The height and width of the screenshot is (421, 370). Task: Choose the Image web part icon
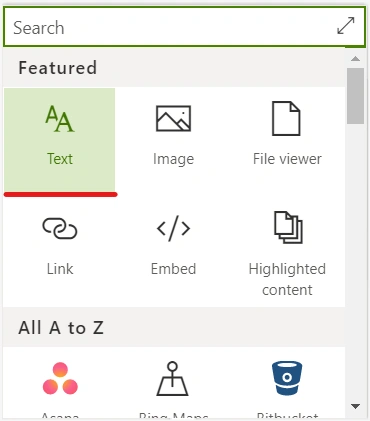(173, 119)
